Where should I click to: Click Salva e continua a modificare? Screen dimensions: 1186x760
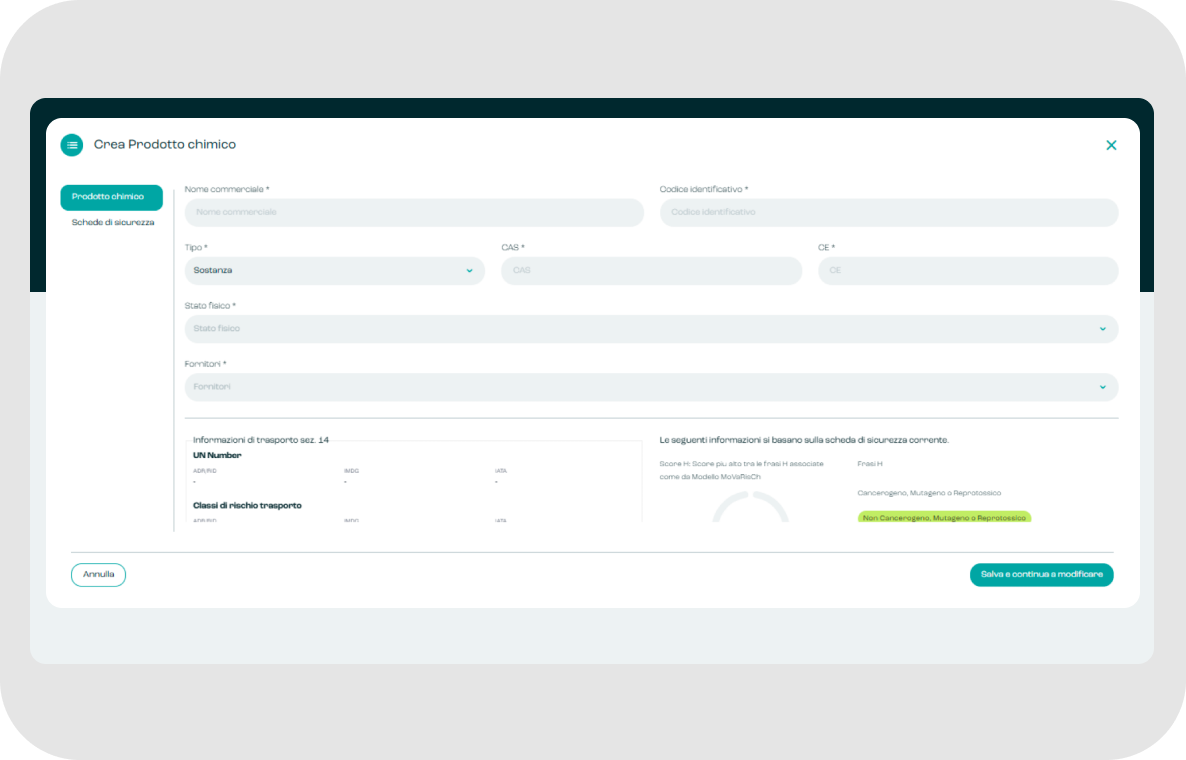coord(1042,575)
